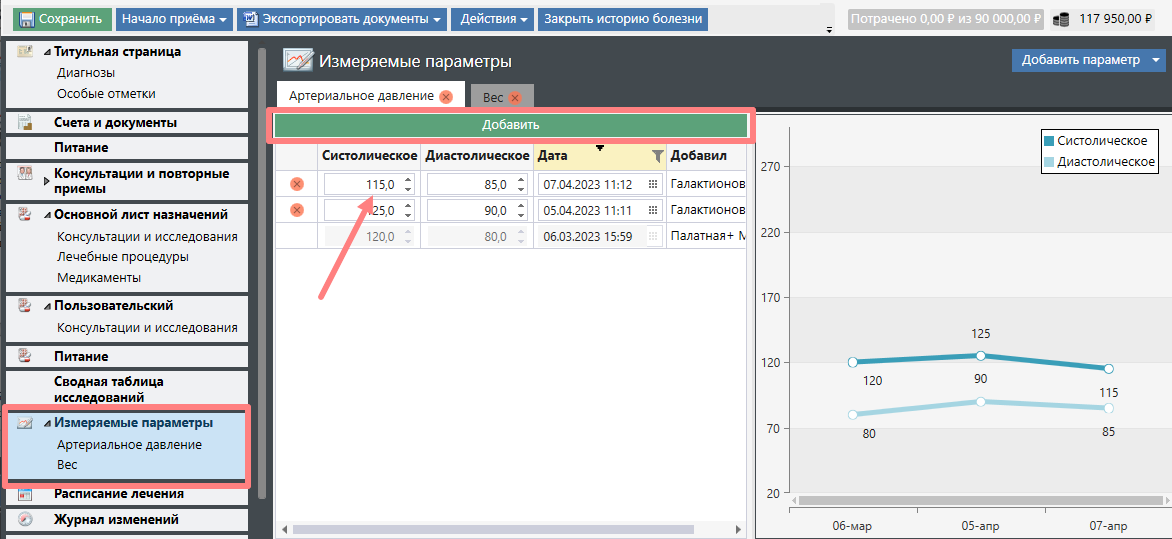1172x539 pixels.
Task: Click the delete icon on the 125,0 row
Action: click(297, 210)
